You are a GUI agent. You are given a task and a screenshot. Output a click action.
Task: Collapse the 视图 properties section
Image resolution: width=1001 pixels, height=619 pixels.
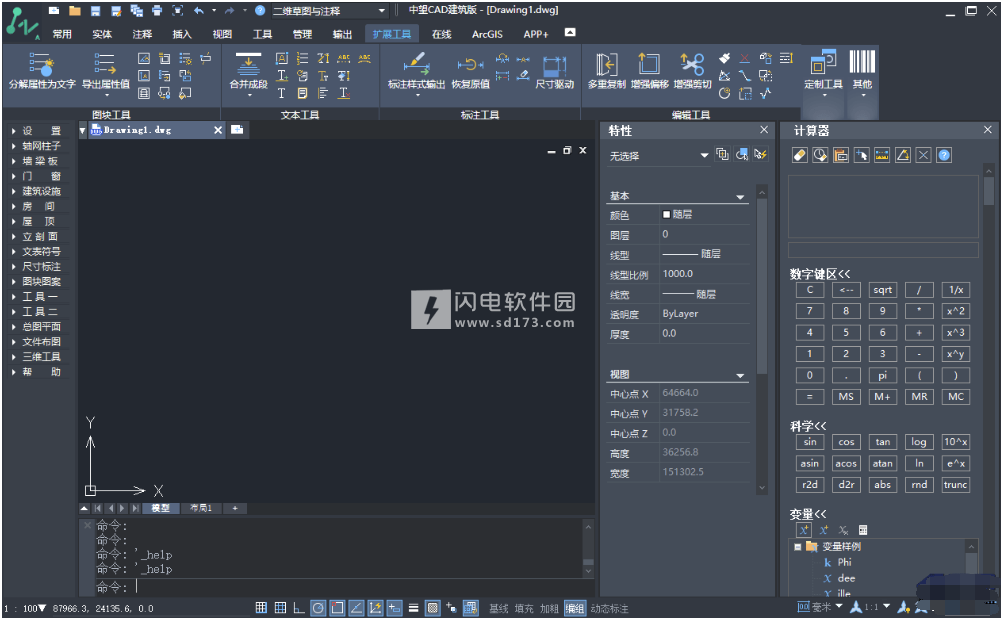740,375
